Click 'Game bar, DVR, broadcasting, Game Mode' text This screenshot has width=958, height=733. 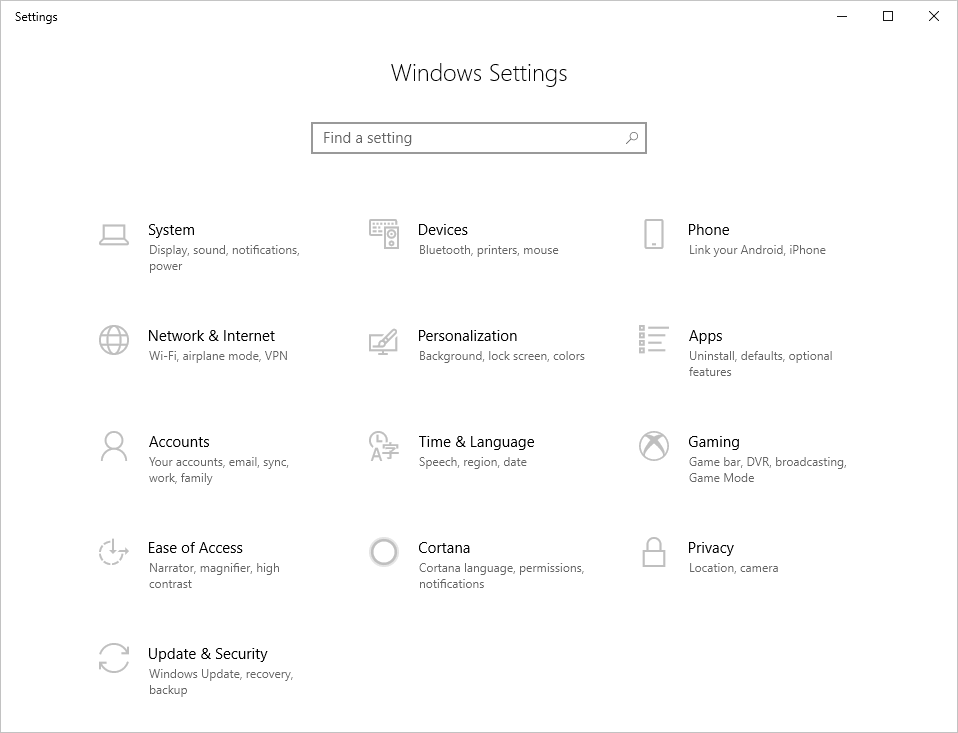click(767, 470)
